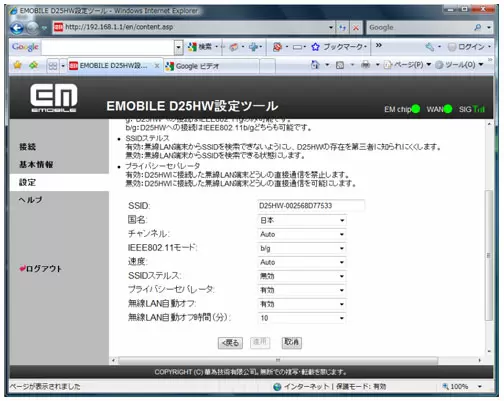Open the new tab button
Screen dimensions: 504x401
pyautogui.click(x=267, y=66)
